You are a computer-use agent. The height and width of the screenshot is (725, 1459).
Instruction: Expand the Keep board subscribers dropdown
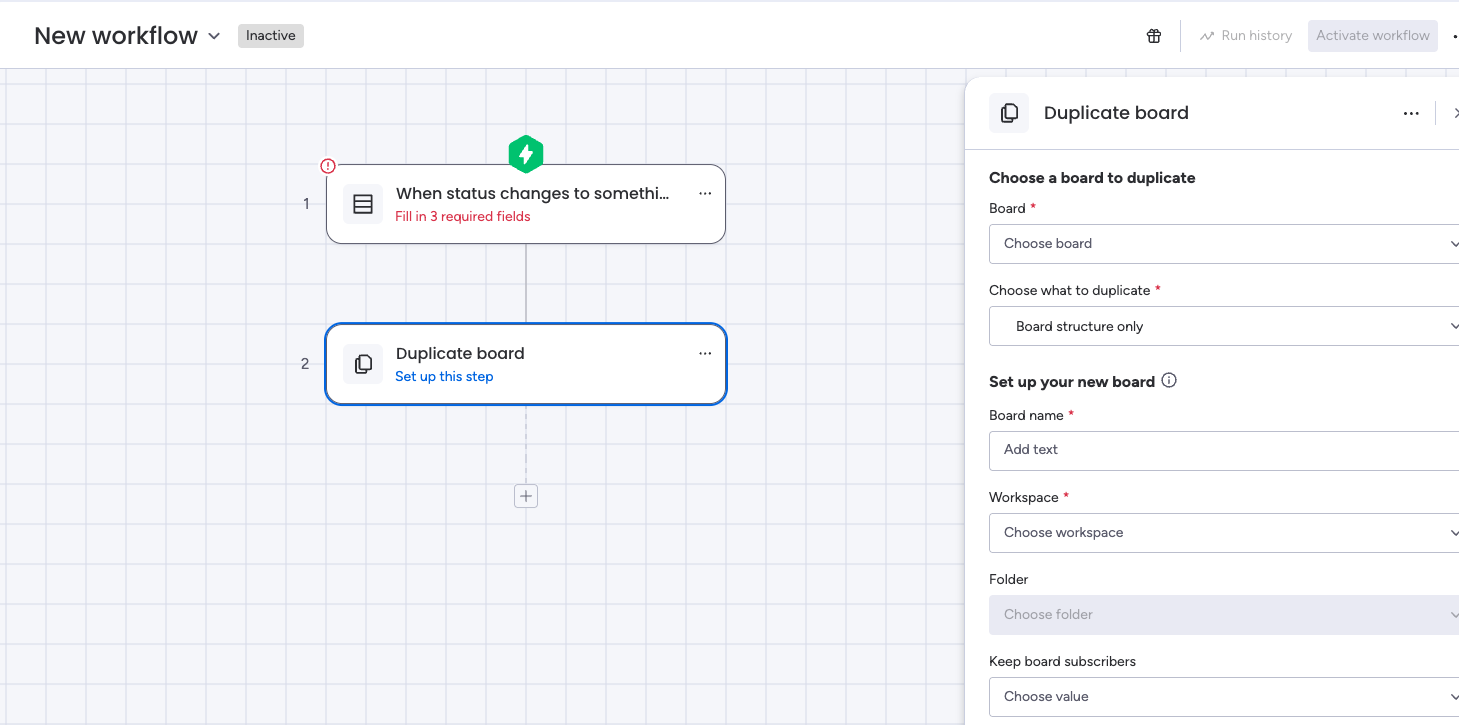coord(1223,697)
